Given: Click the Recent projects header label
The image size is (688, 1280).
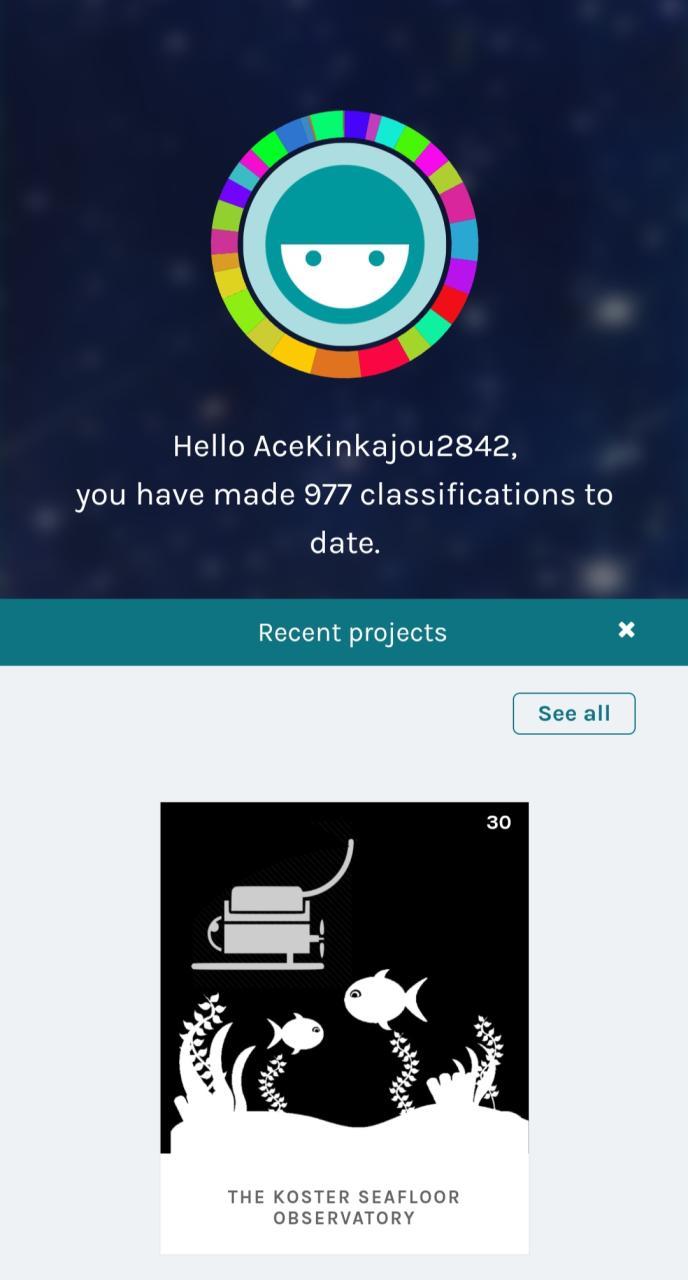Looking at the screenshot, I should (352, 632).
